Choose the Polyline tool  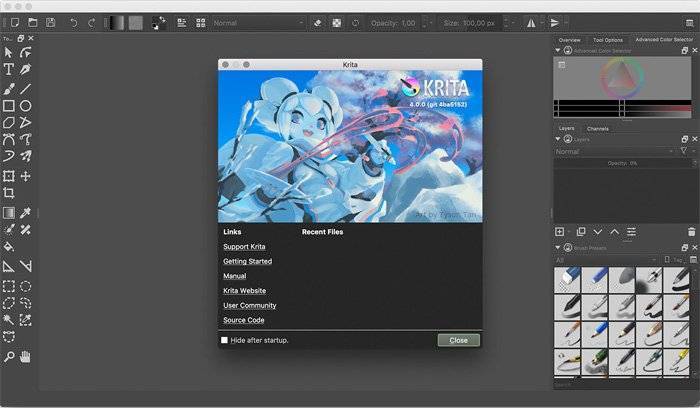(25, 123)
